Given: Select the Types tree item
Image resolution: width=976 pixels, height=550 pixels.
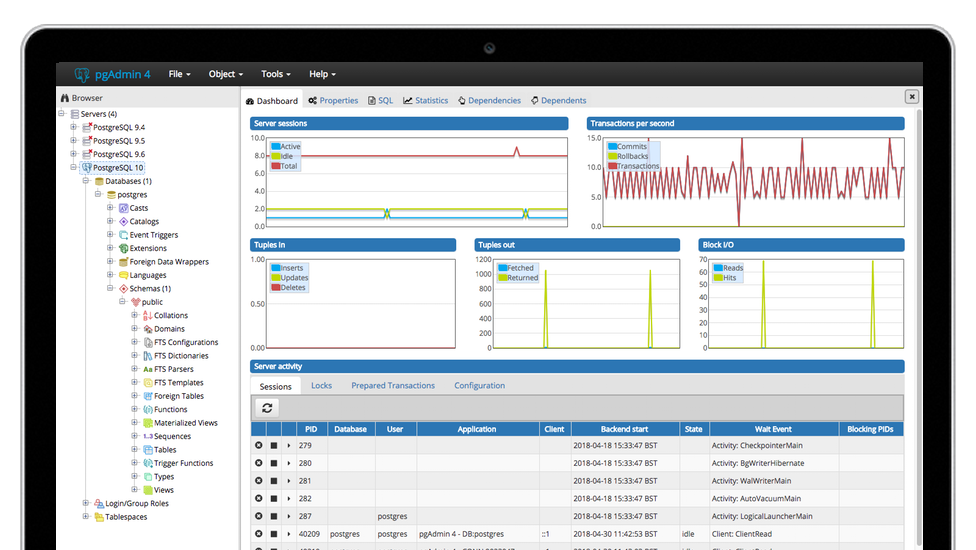Looking at the screenshot, I should coord(158,477).
